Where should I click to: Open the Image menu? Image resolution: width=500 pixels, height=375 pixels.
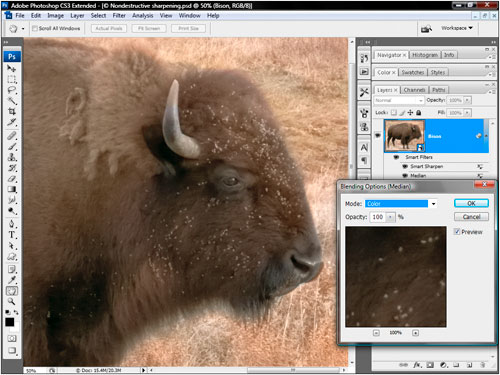pos(55,16)
